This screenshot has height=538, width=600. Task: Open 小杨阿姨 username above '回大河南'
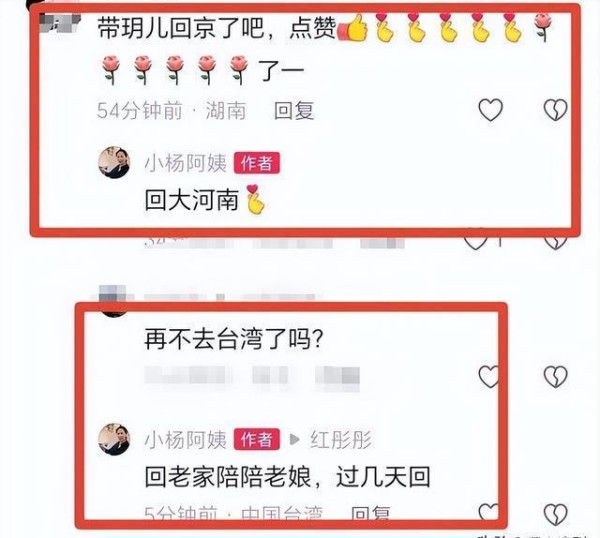(186, 163)
